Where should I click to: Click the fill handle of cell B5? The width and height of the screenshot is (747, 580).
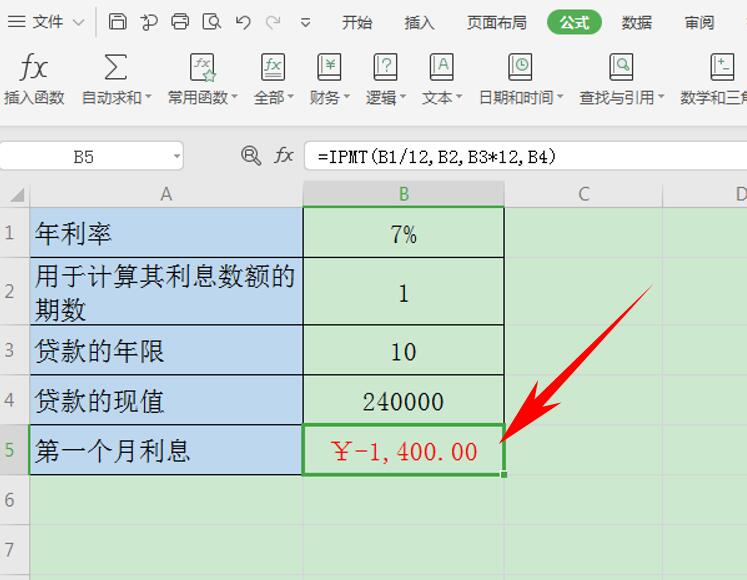pyautogui.click(x=504, y=474)
